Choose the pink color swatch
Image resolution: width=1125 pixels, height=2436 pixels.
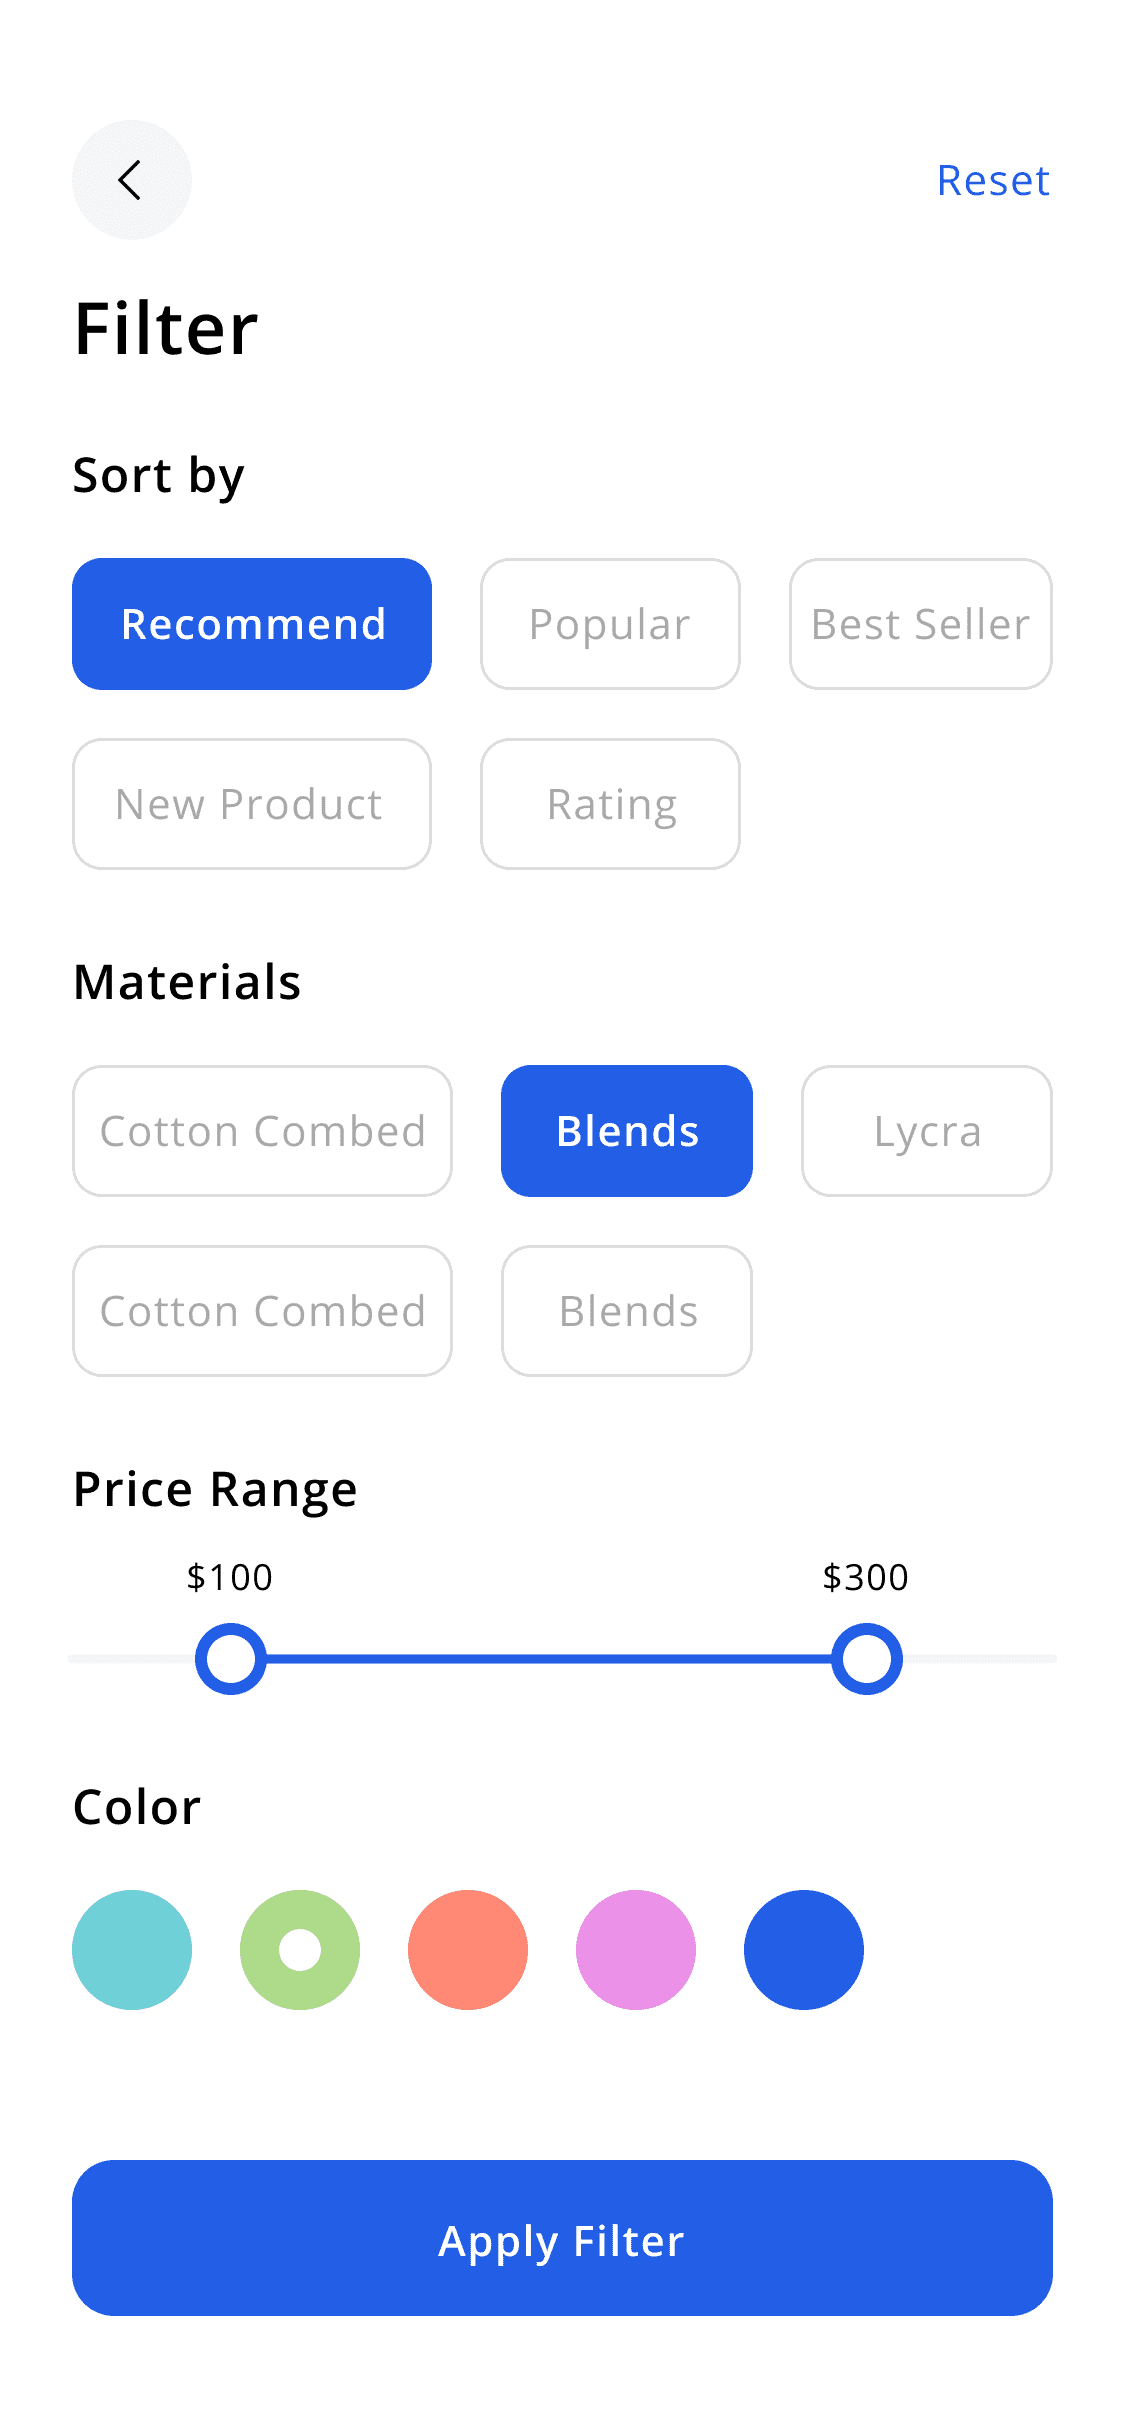(x=636, y=1950)
